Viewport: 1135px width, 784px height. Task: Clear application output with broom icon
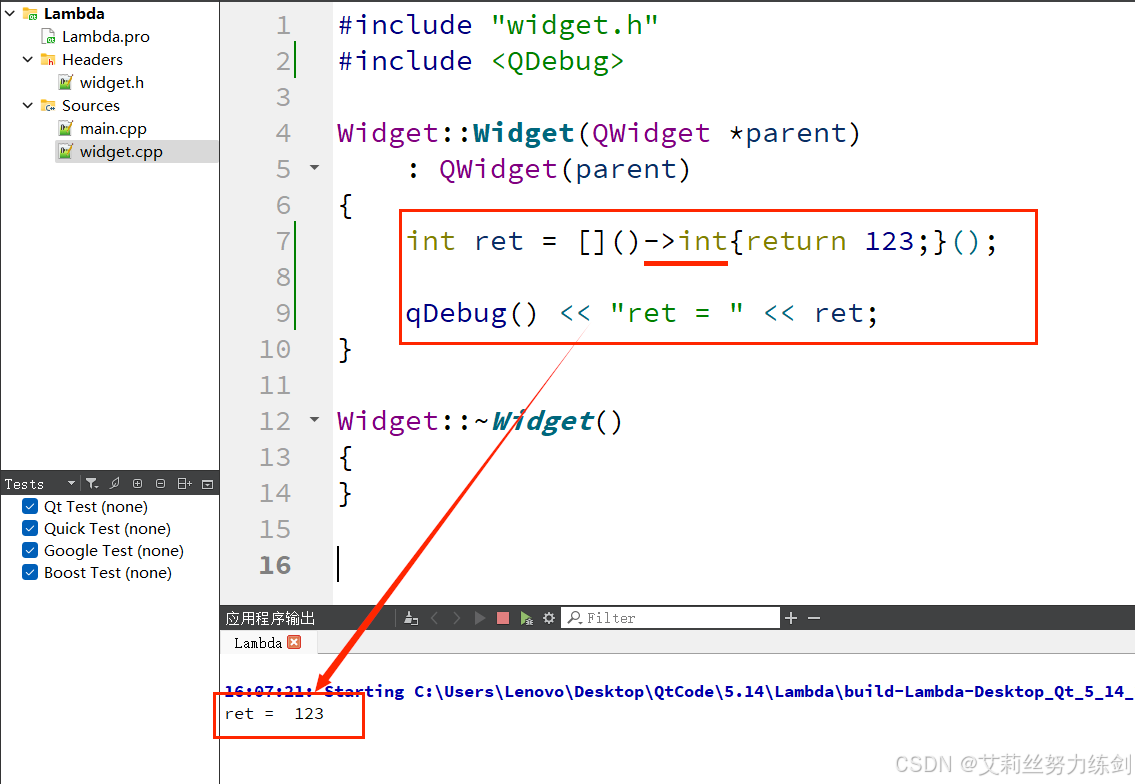coord(411,618)
